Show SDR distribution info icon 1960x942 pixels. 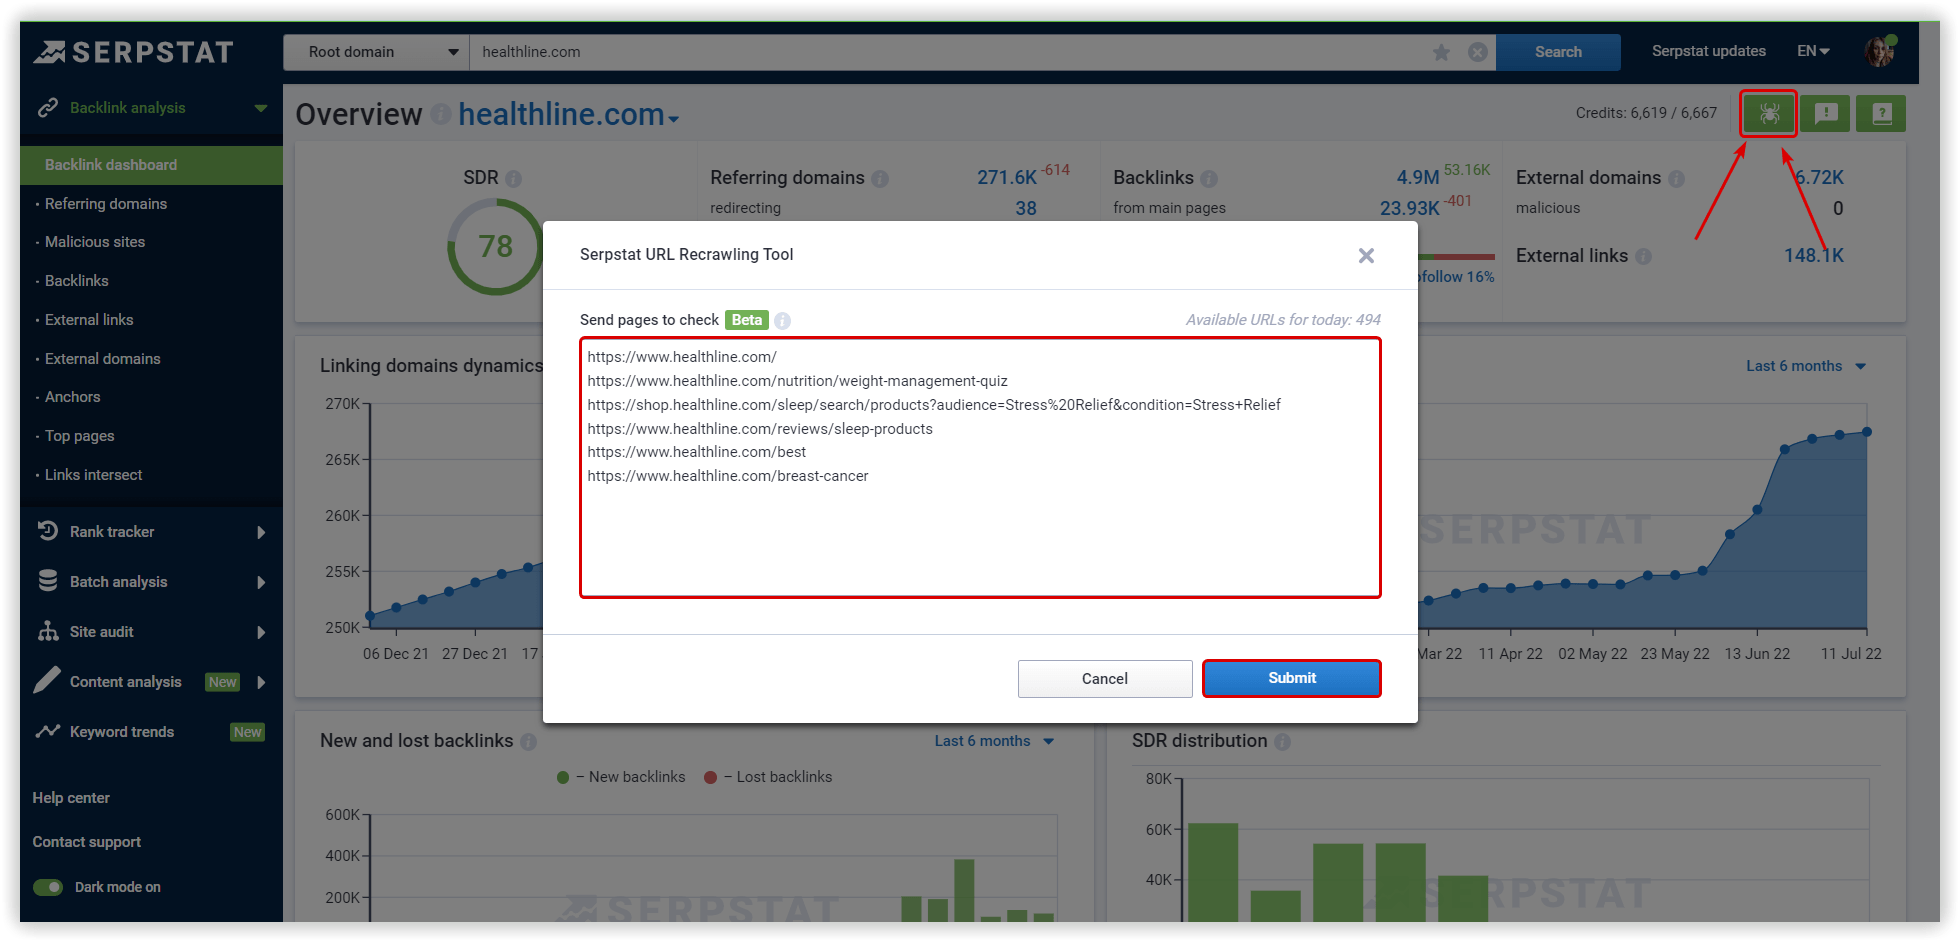pos(1282,741)
